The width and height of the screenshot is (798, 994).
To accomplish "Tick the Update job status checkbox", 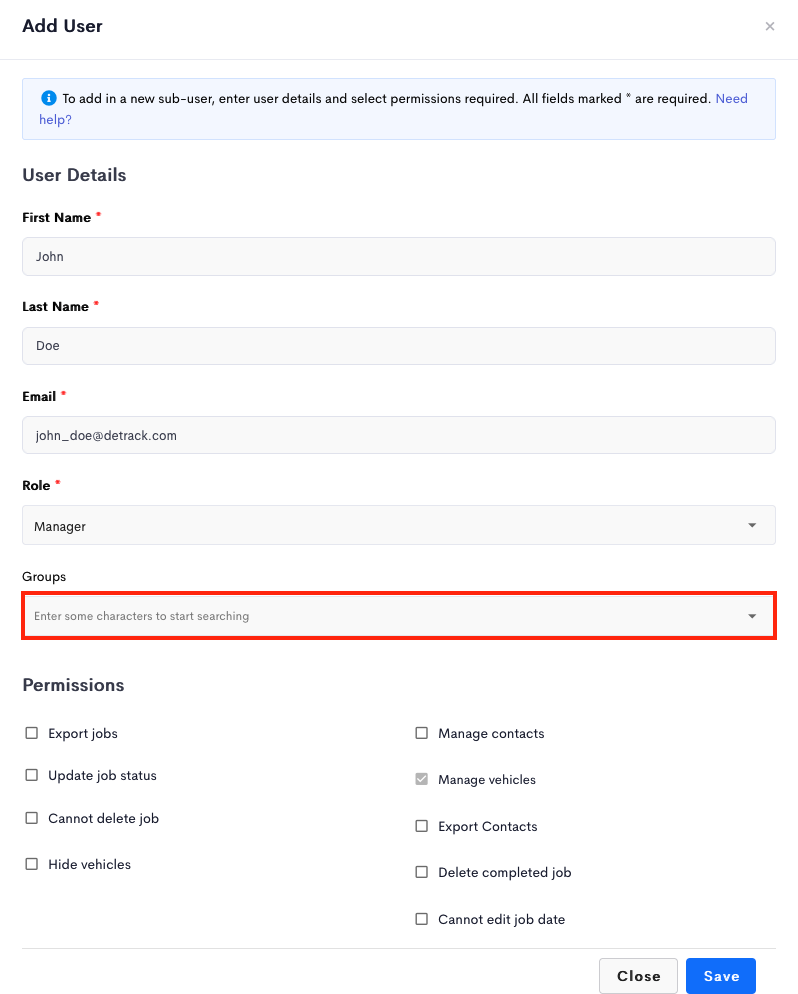I will [32, 775].
